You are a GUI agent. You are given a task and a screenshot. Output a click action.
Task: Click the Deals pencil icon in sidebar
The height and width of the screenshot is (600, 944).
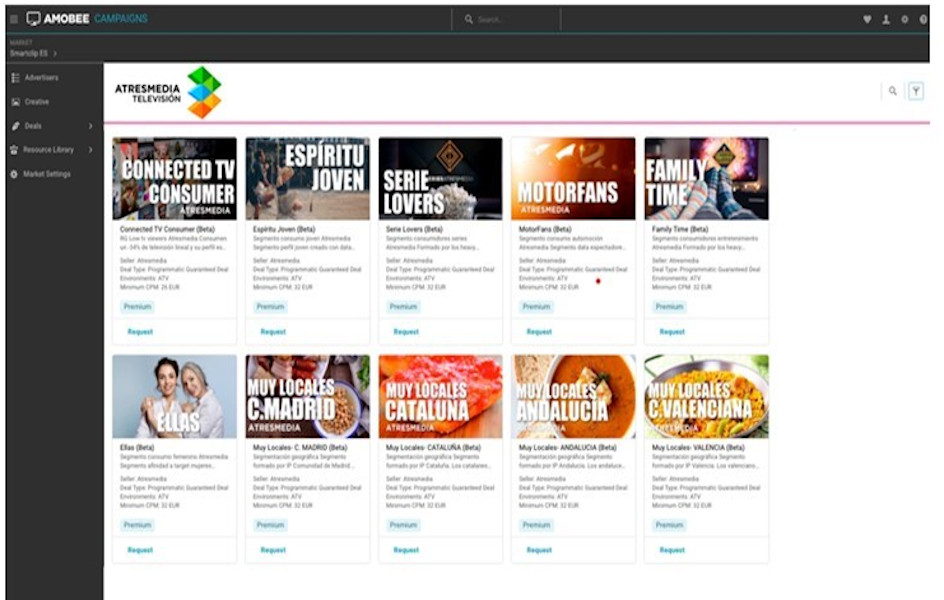tap(16, 126)
